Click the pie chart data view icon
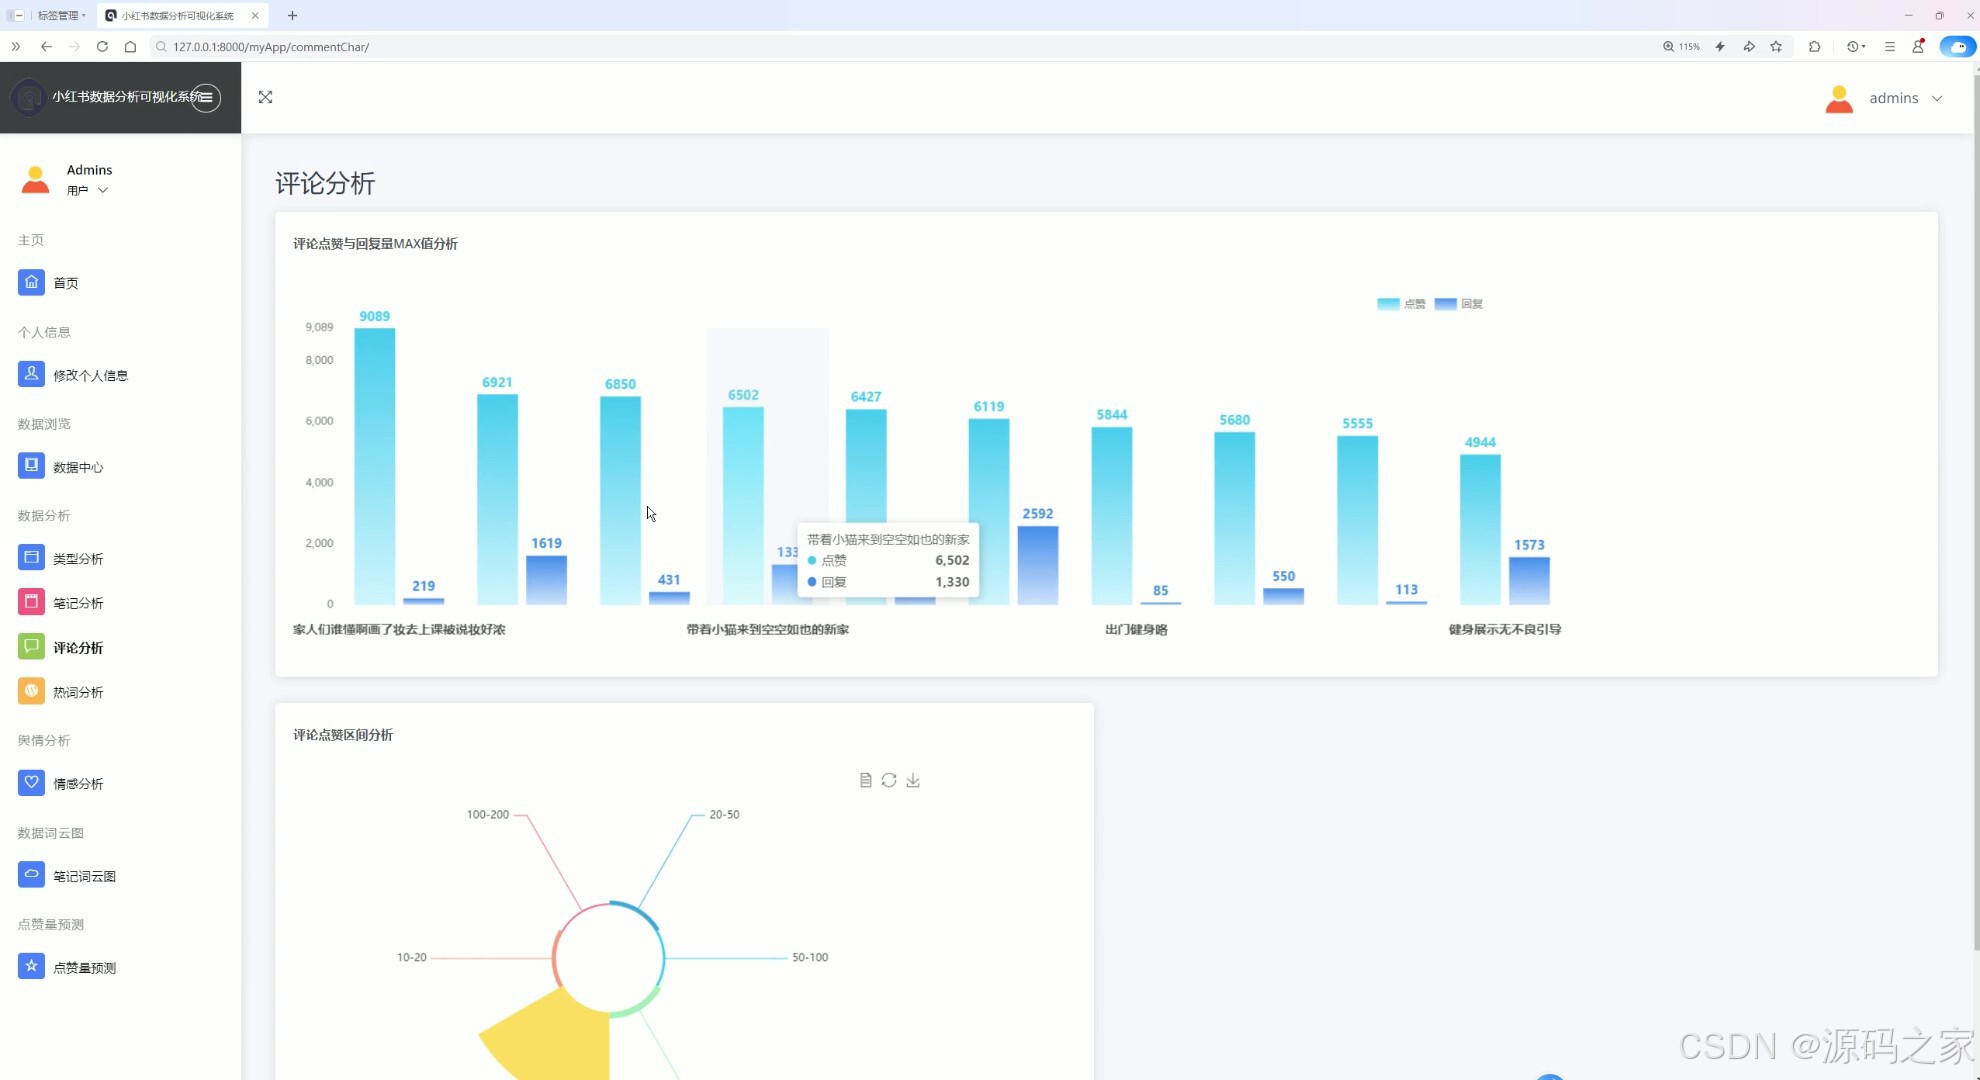Image resolution: width=1980 pixels, height=1080 pixels. (x=866, y=780)
